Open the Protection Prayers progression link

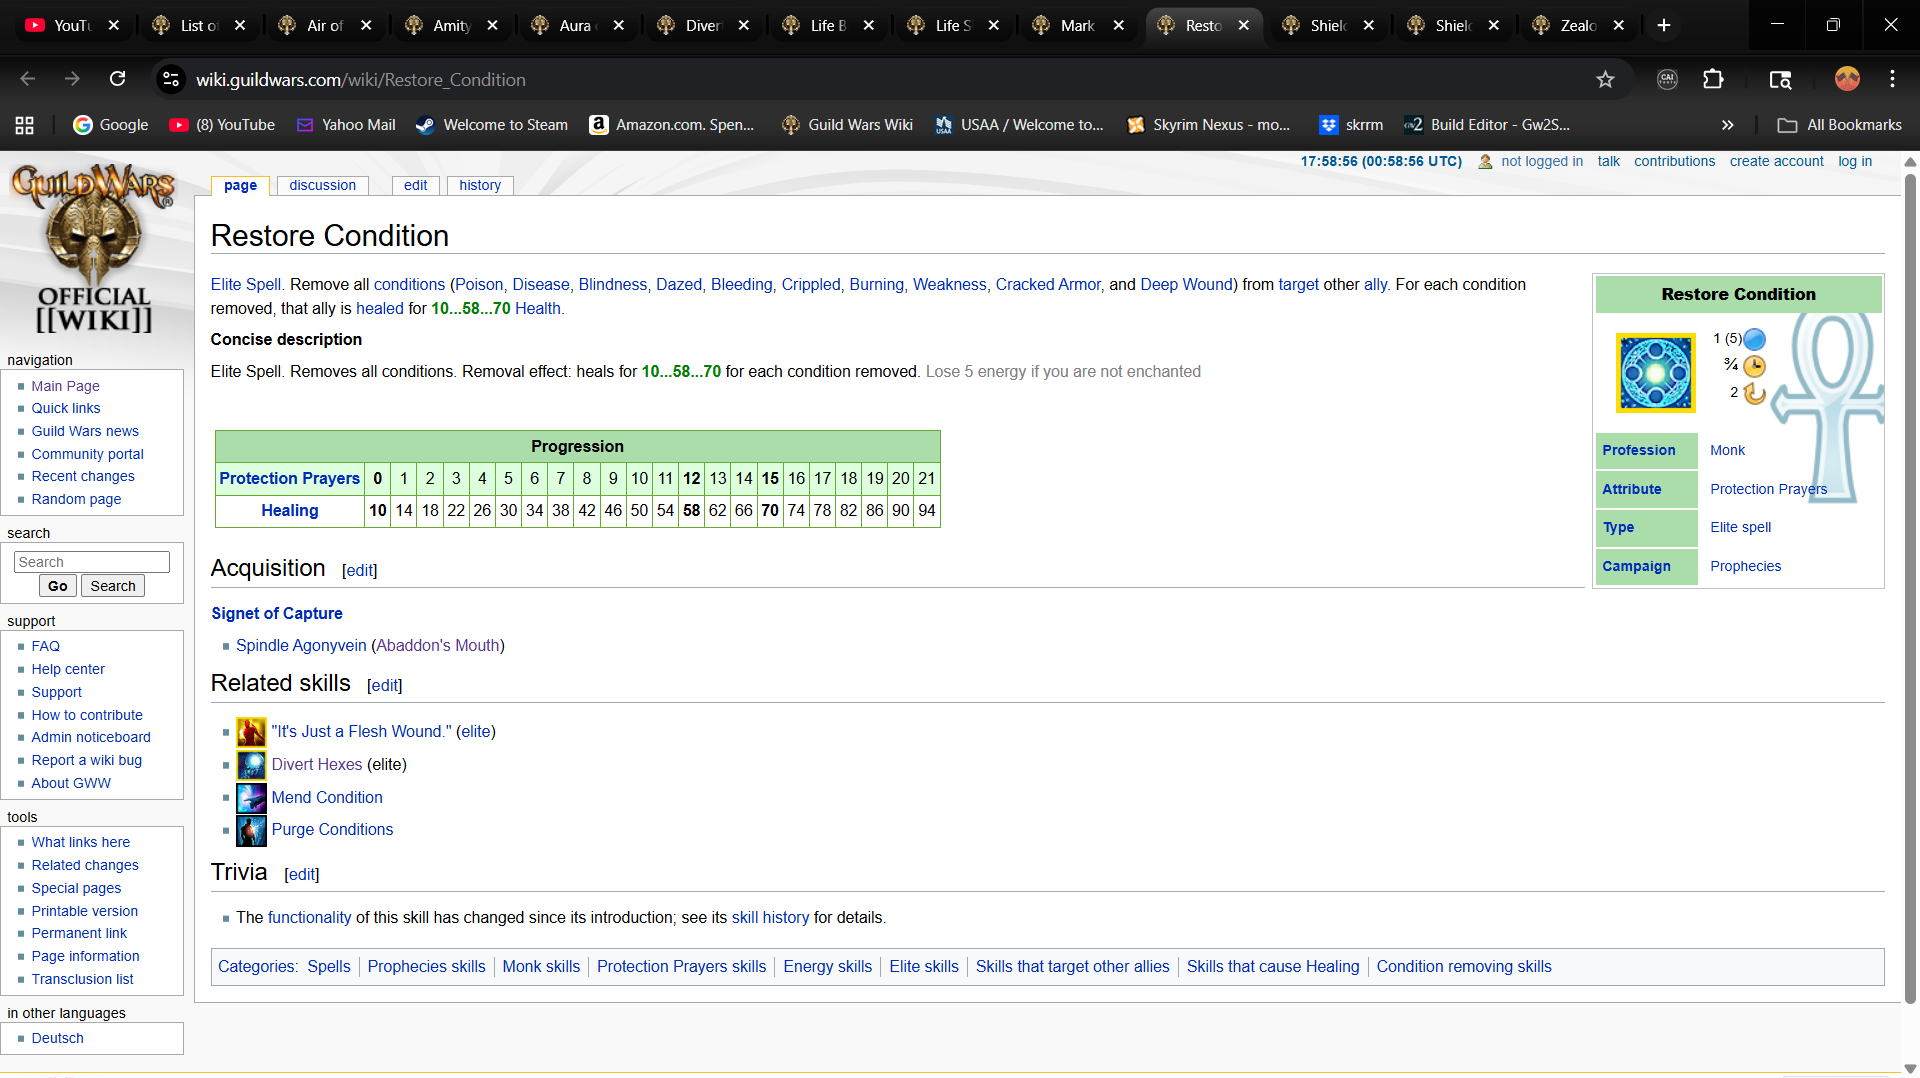click(x=289, y=479)
